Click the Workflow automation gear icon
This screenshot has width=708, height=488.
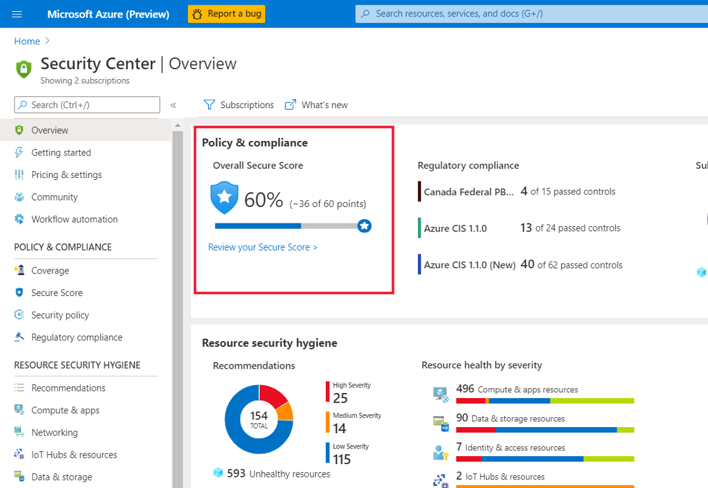(x=19, y=219)
